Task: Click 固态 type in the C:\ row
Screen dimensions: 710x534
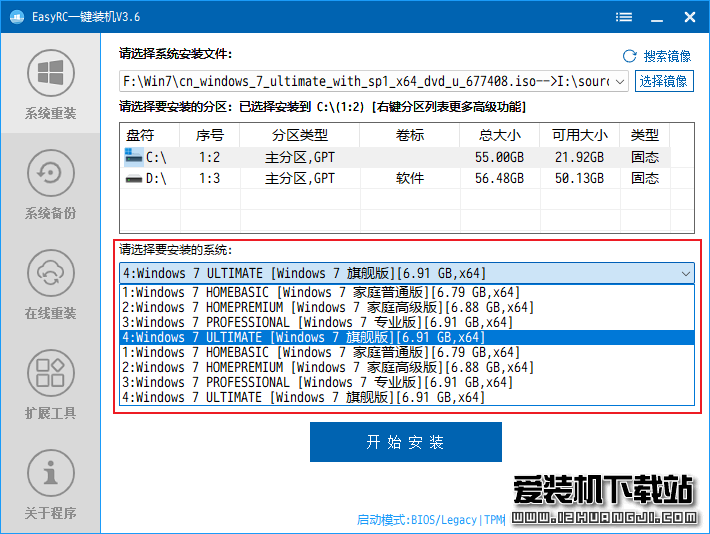Action: tap(645, 157)
